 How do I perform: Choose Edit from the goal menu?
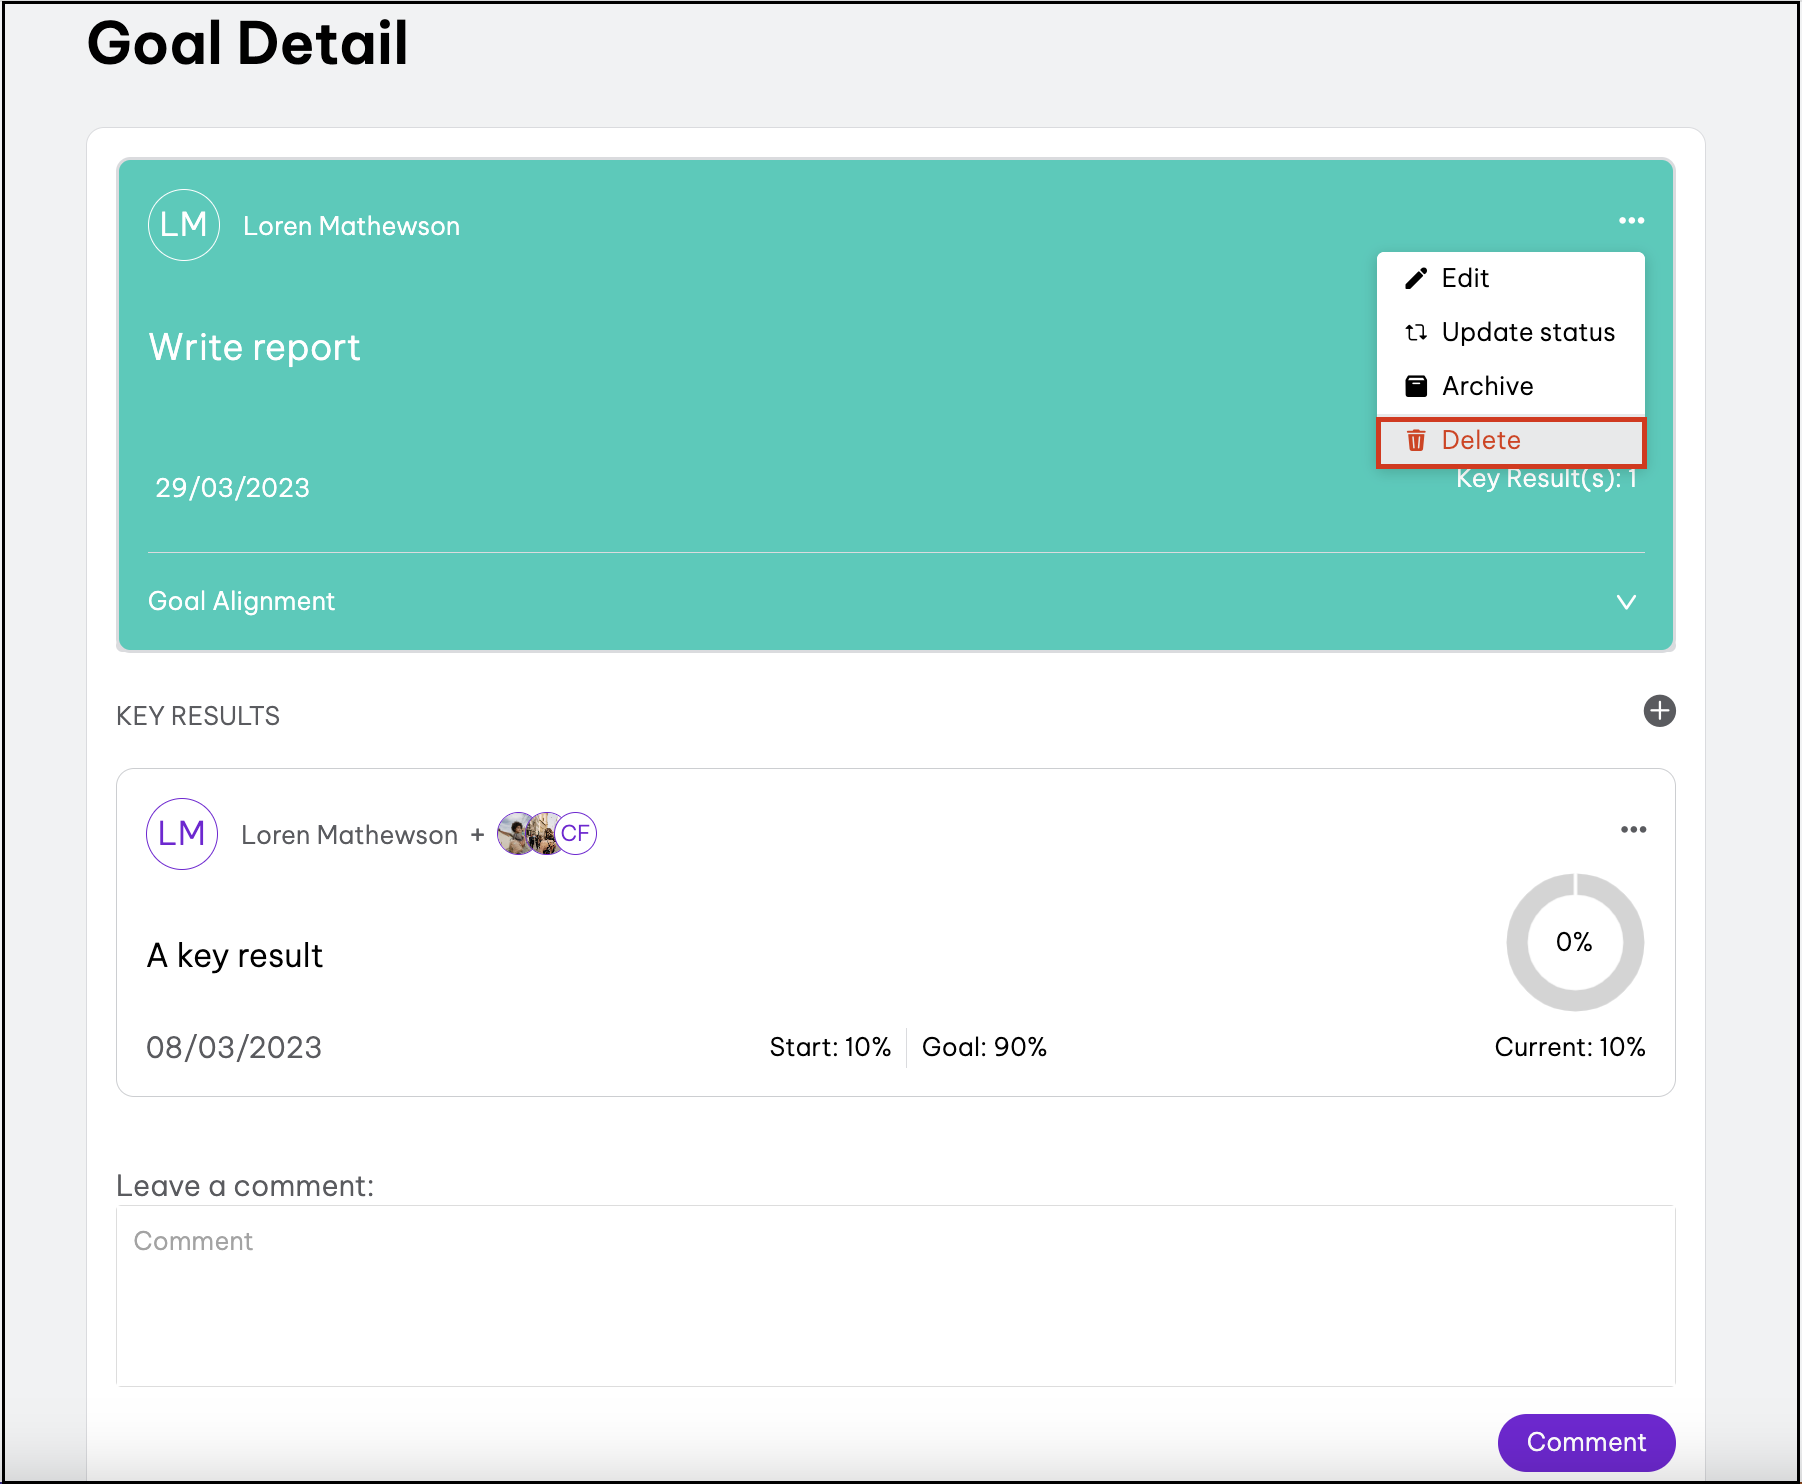click(x=1465, y=279)
